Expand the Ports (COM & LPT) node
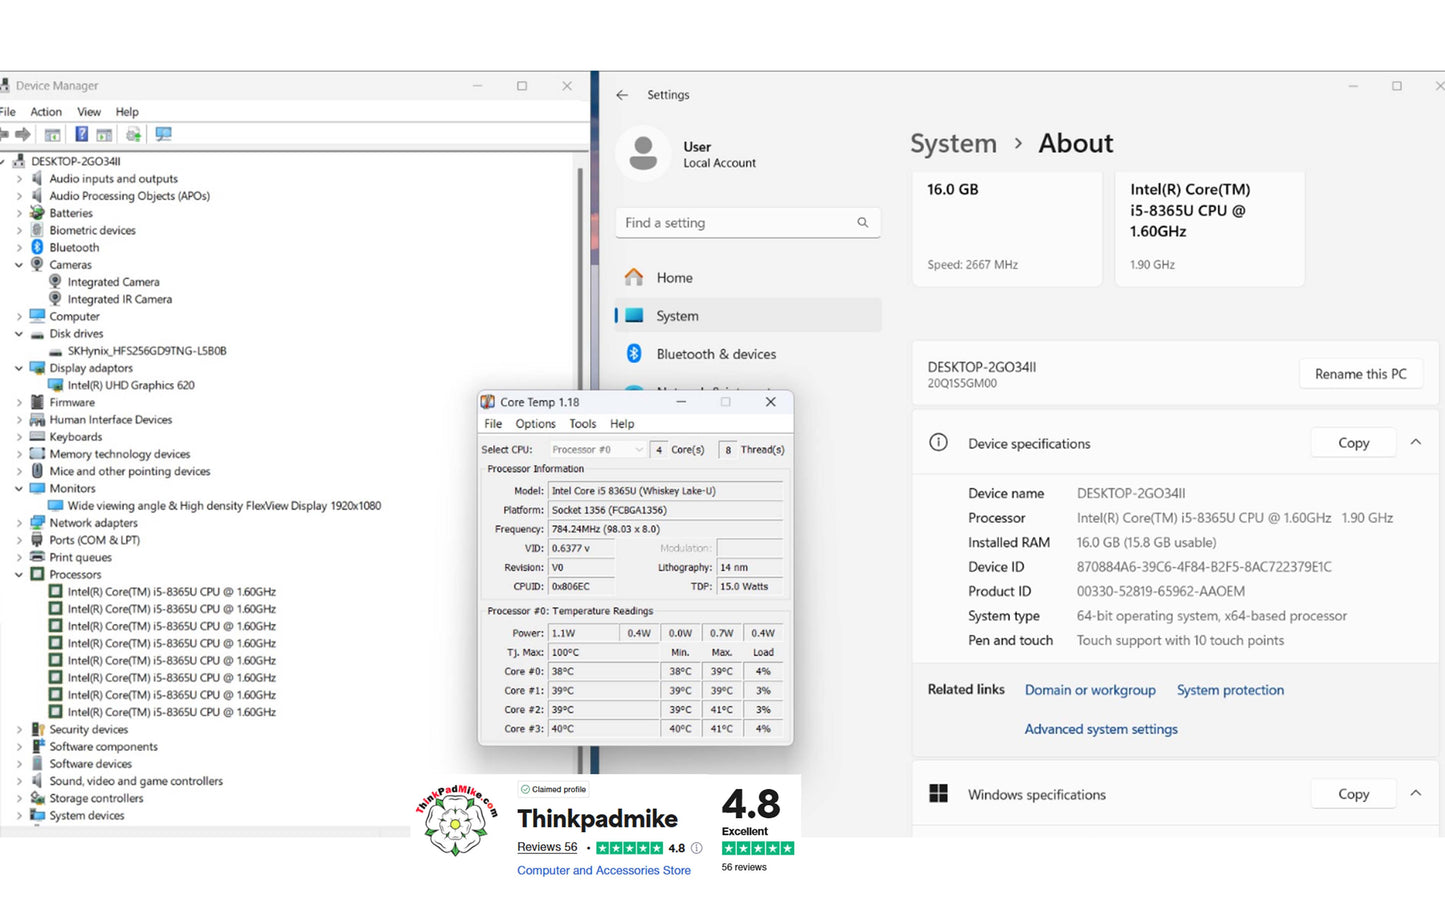Screen dimensions: 1445x908 [x=19, y=540]
